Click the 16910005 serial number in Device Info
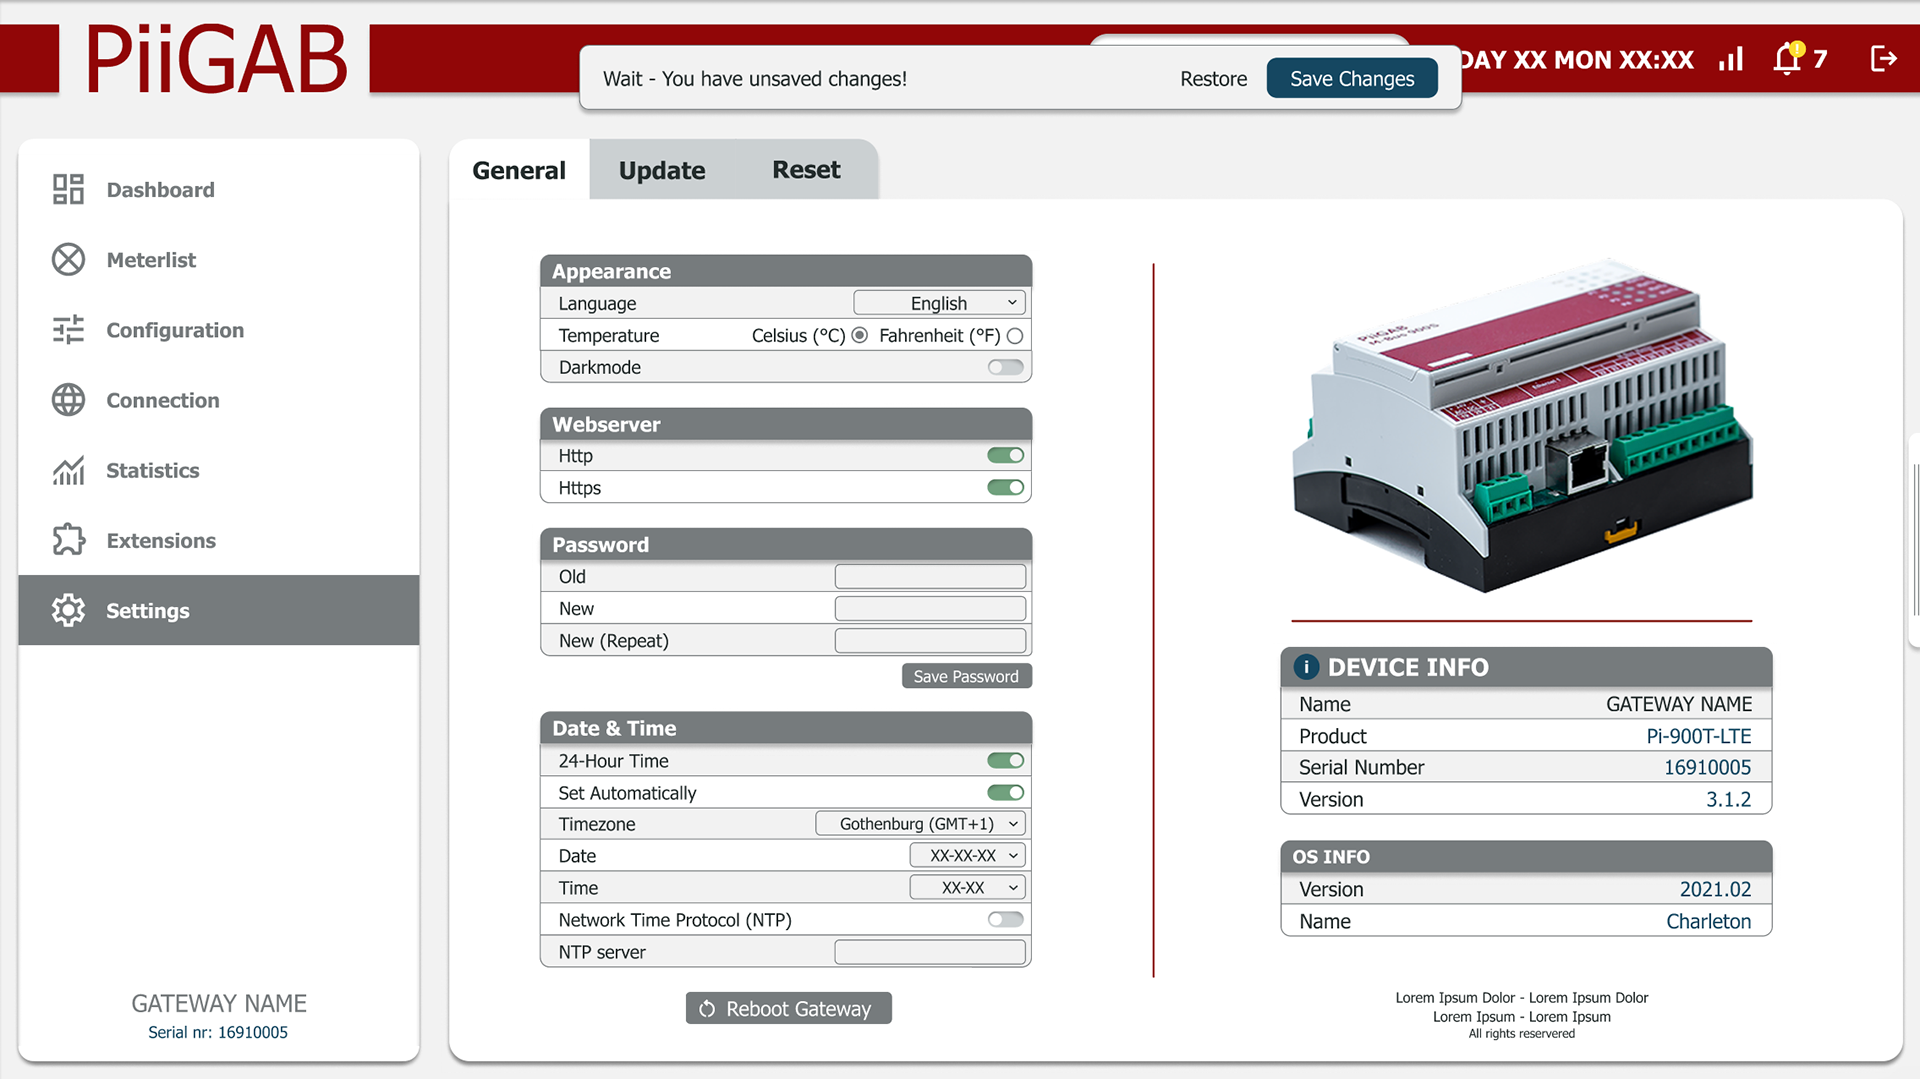 coord(1707,767)
